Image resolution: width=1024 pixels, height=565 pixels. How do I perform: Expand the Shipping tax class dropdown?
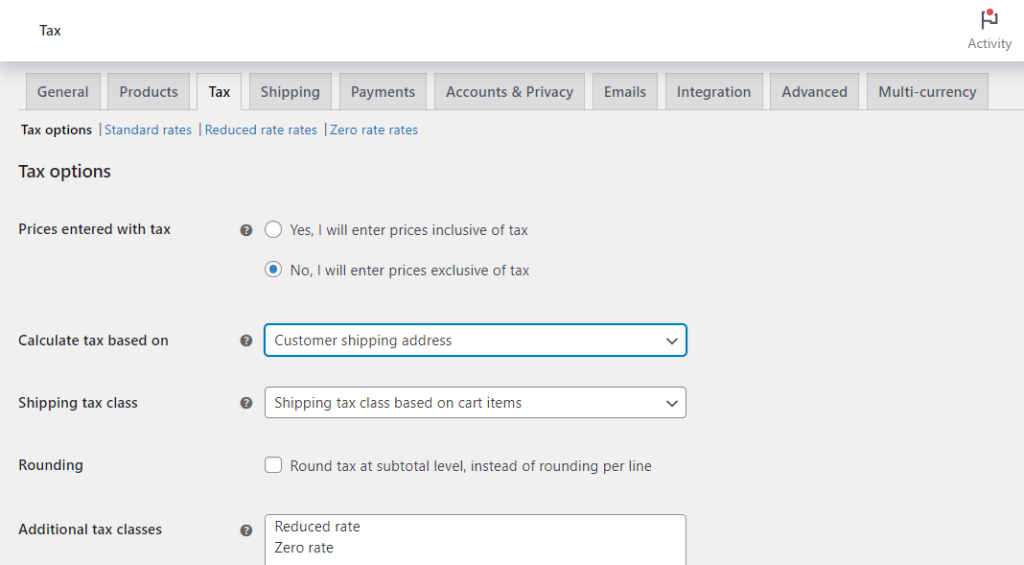(x=475, y=403)
